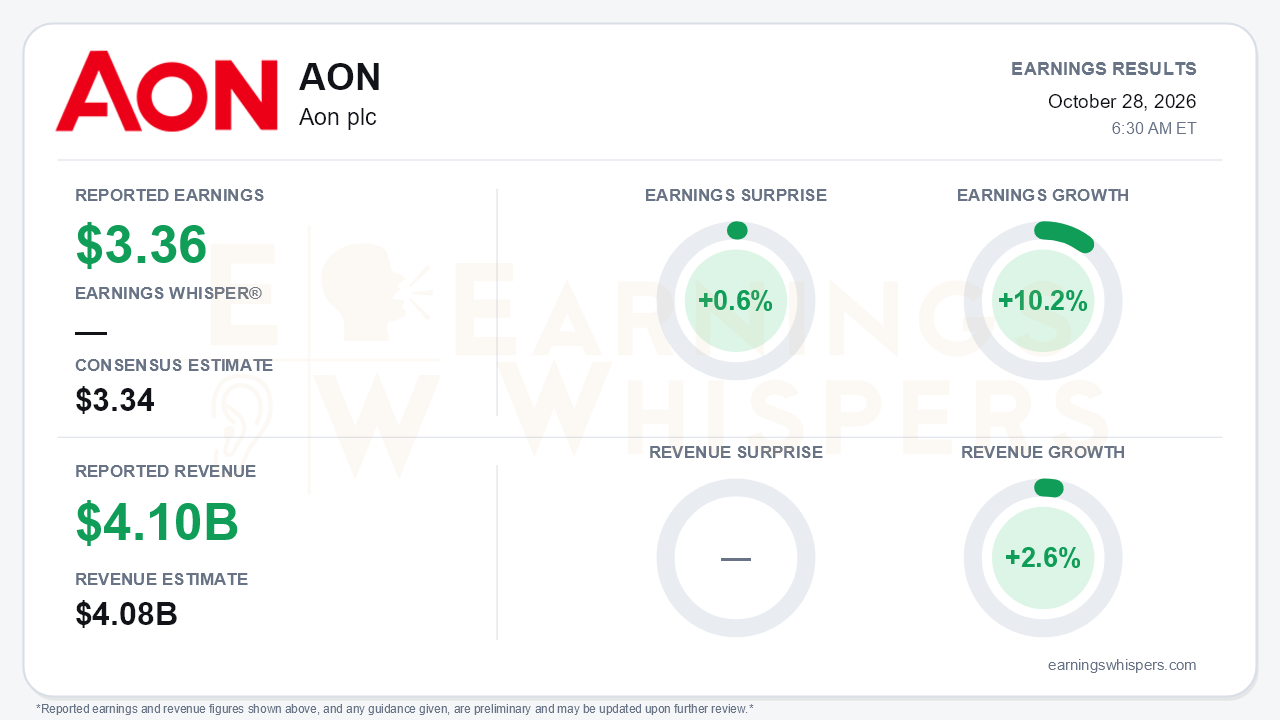The image size is (1280, 720).
Task: Click the +10.2% earnings growth gauge
Action: tap(1043, 301)
